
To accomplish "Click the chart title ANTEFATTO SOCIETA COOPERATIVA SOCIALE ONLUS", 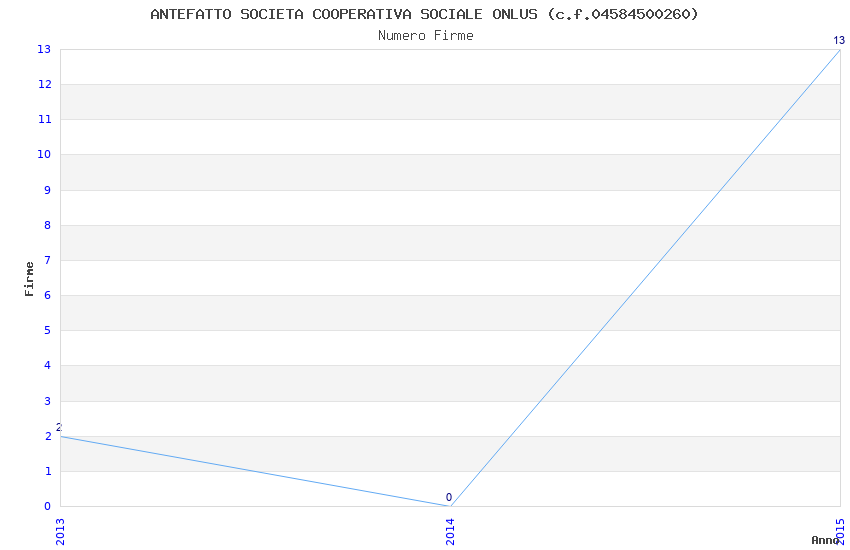I will pos(424,14).
